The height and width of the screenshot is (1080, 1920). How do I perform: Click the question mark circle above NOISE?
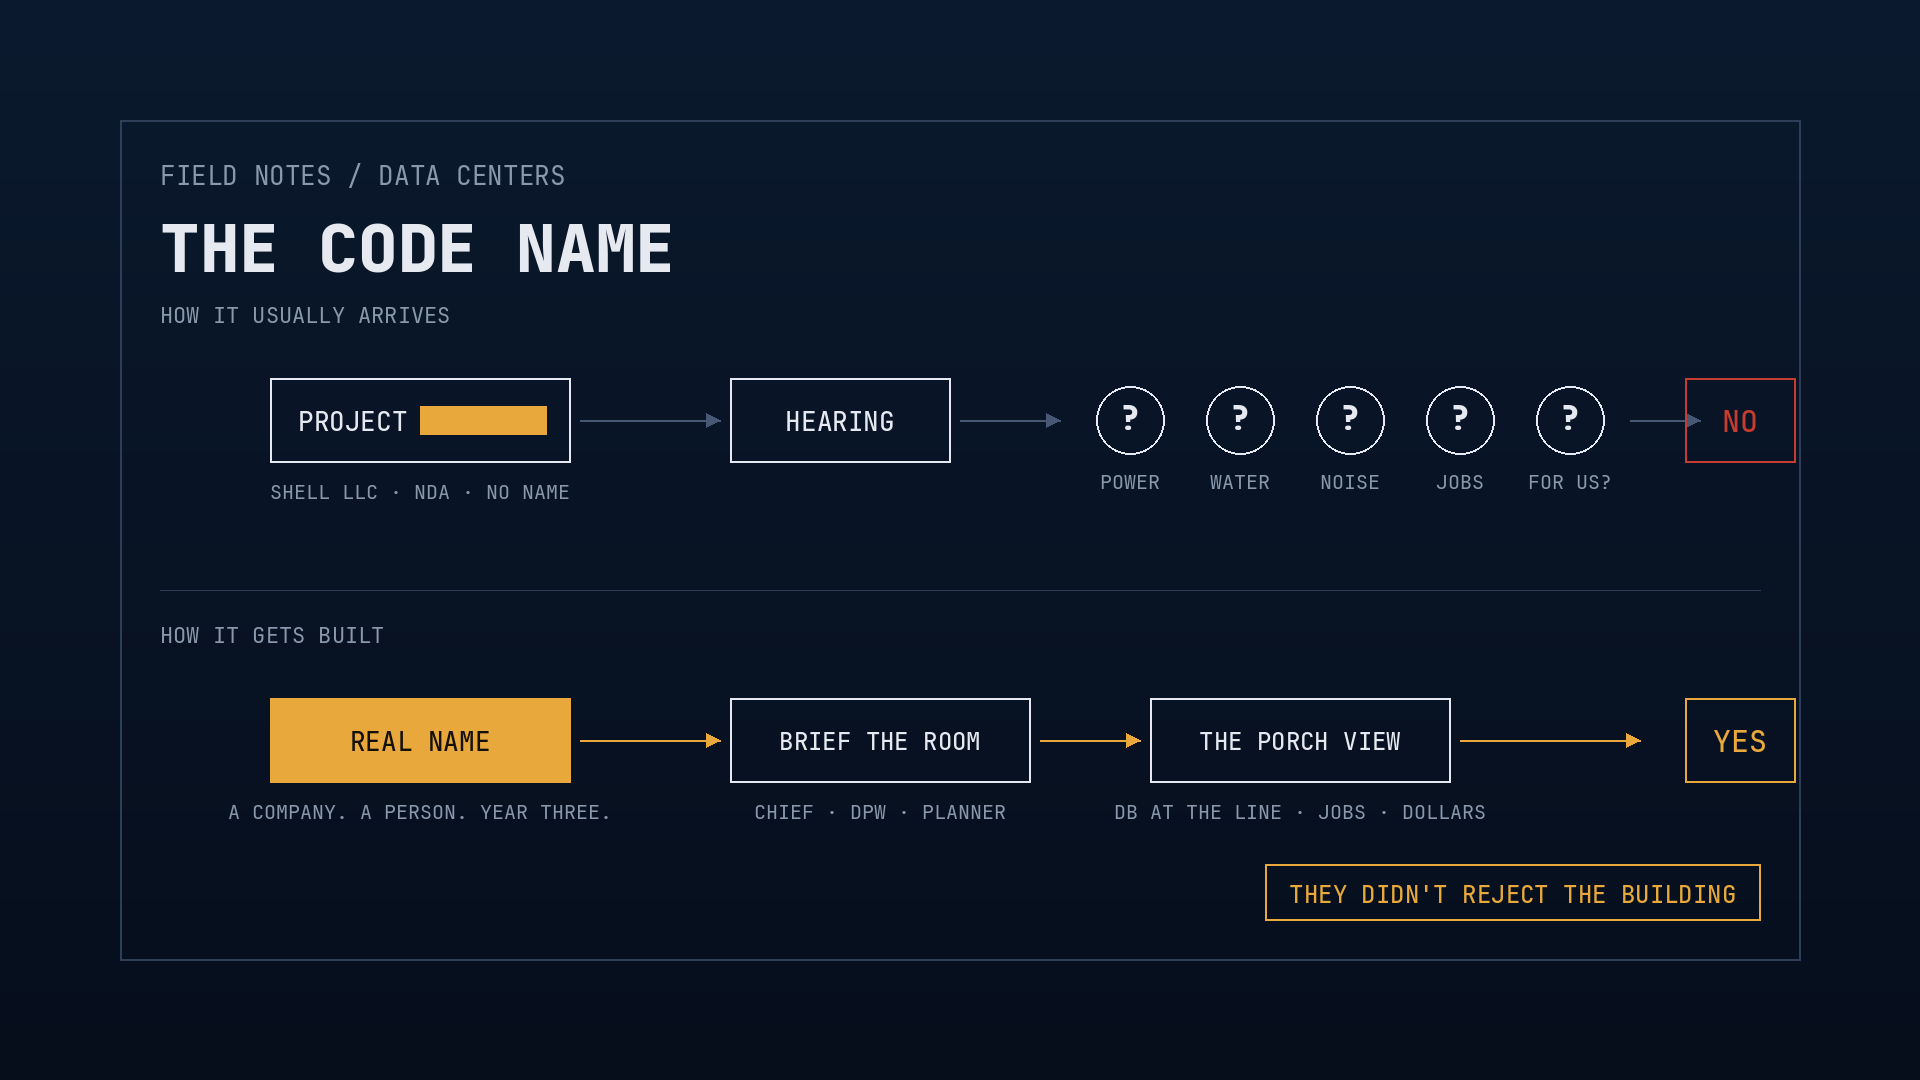pos(1350,420)
